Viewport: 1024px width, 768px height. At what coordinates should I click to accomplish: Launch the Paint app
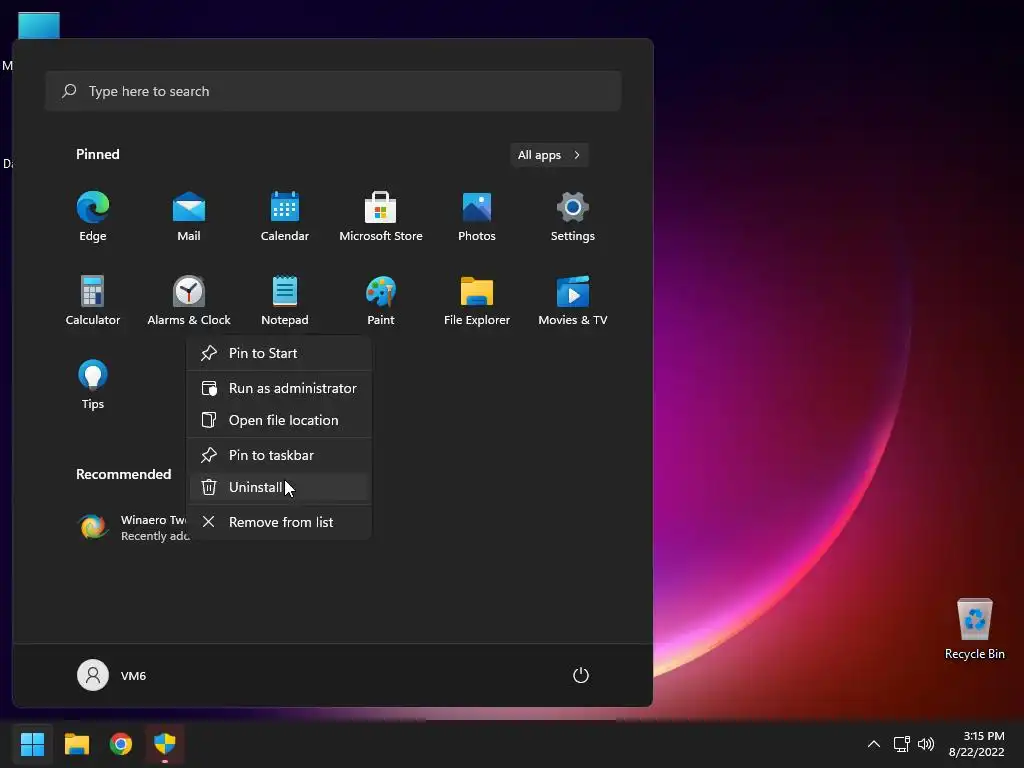381,300
